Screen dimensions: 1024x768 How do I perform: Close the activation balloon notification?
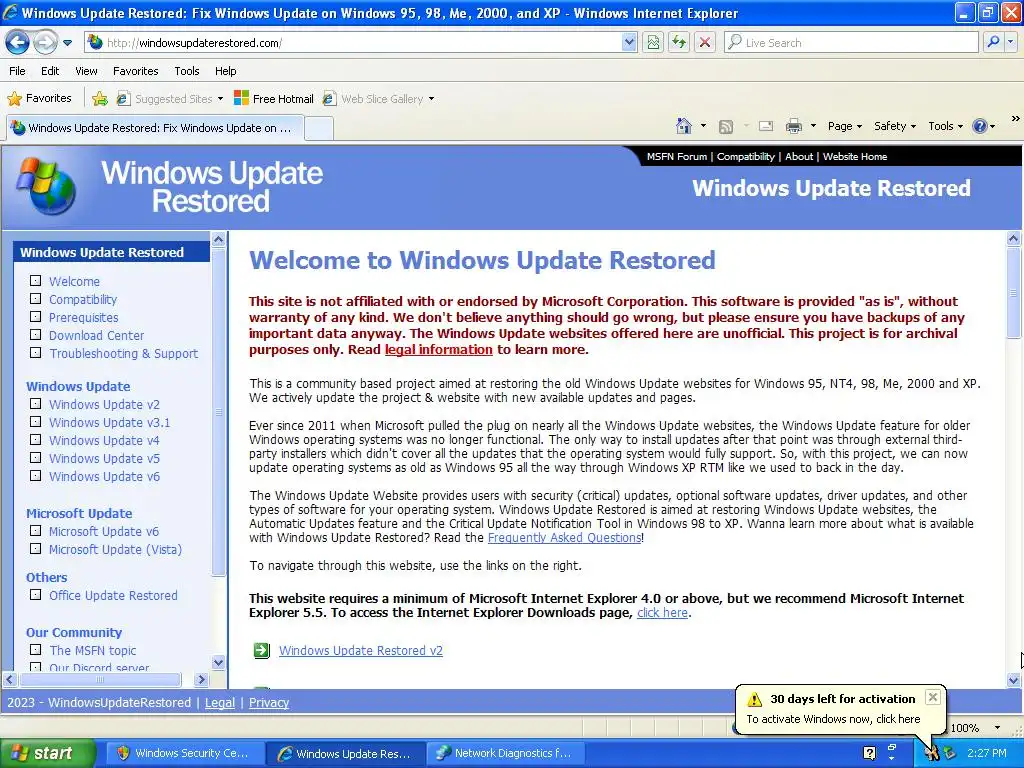(933, 697)
